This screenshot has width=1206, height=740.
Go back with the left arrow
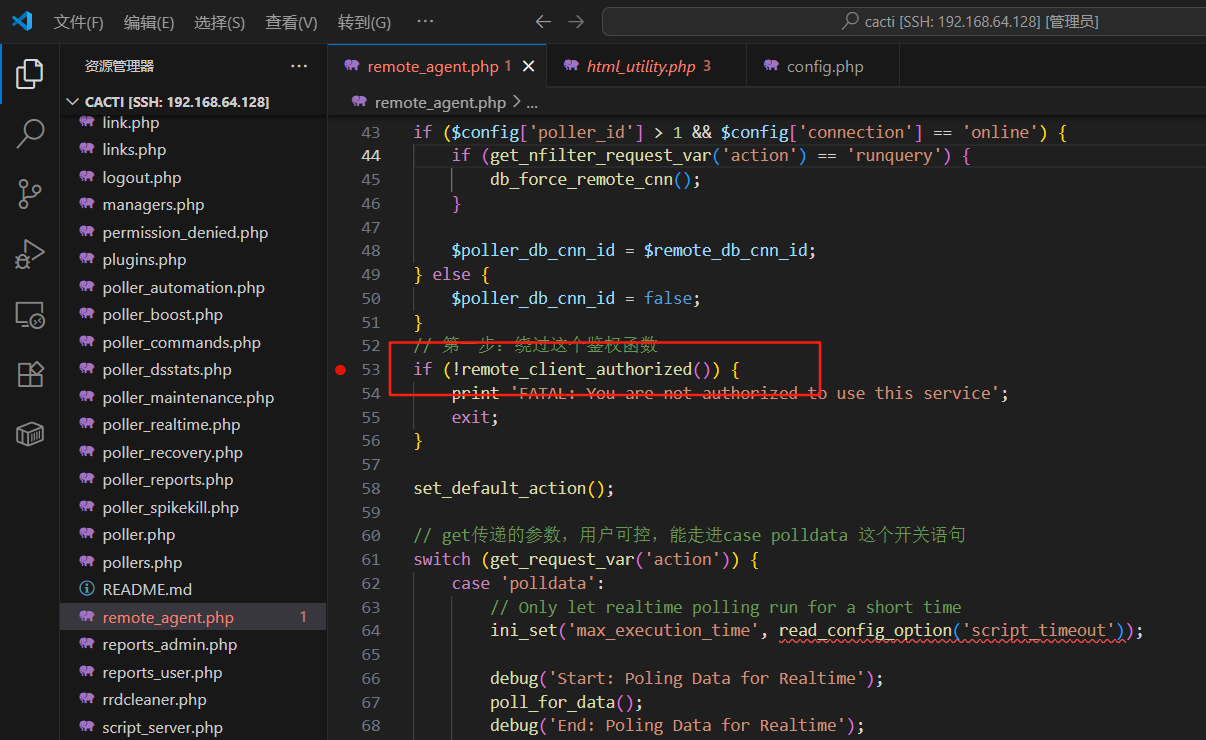543,21
